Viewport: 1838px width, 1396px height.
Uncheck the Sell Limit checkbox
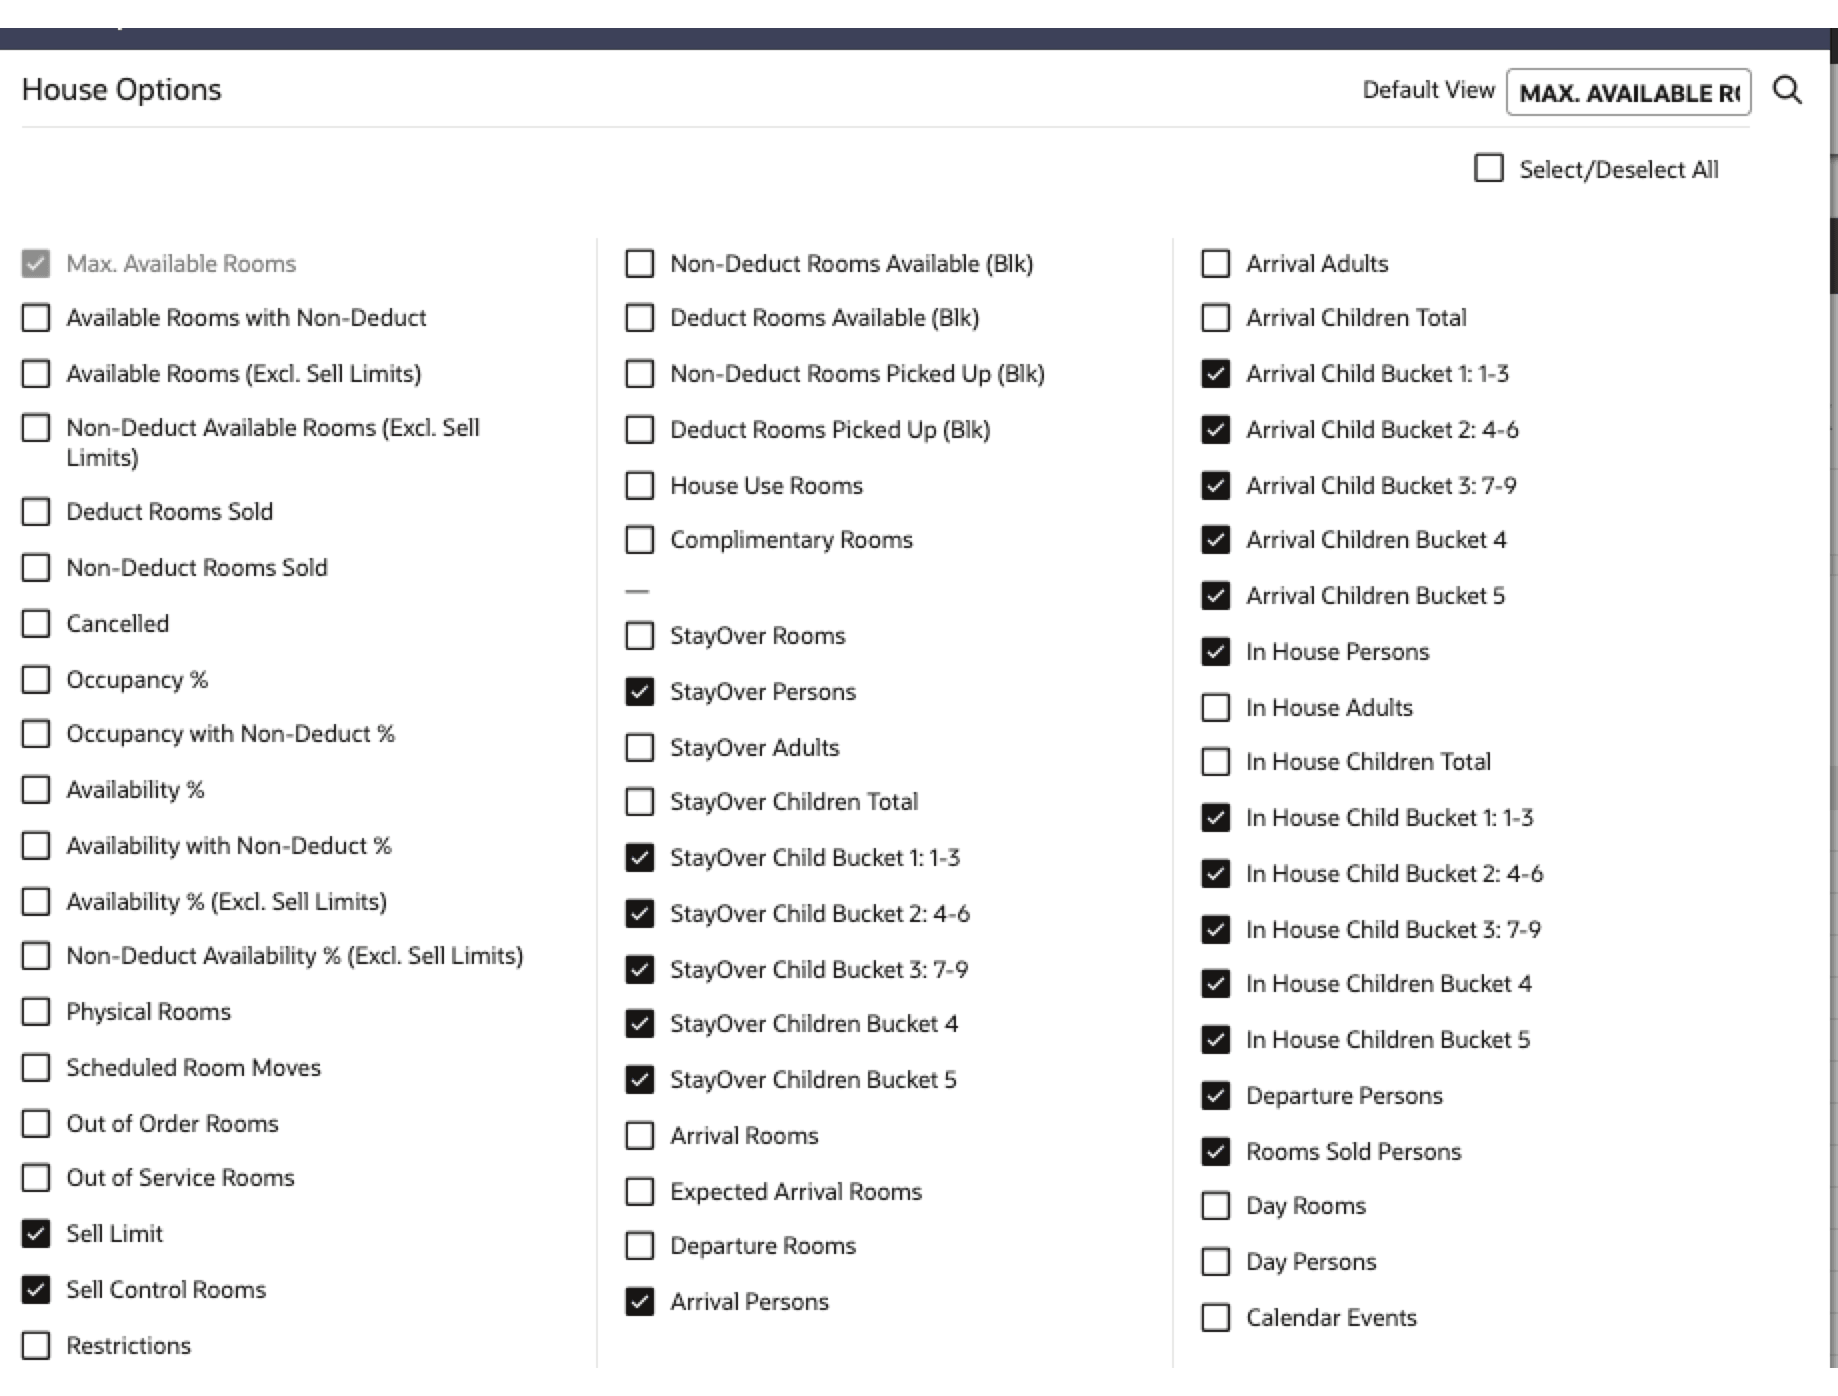36,1234
